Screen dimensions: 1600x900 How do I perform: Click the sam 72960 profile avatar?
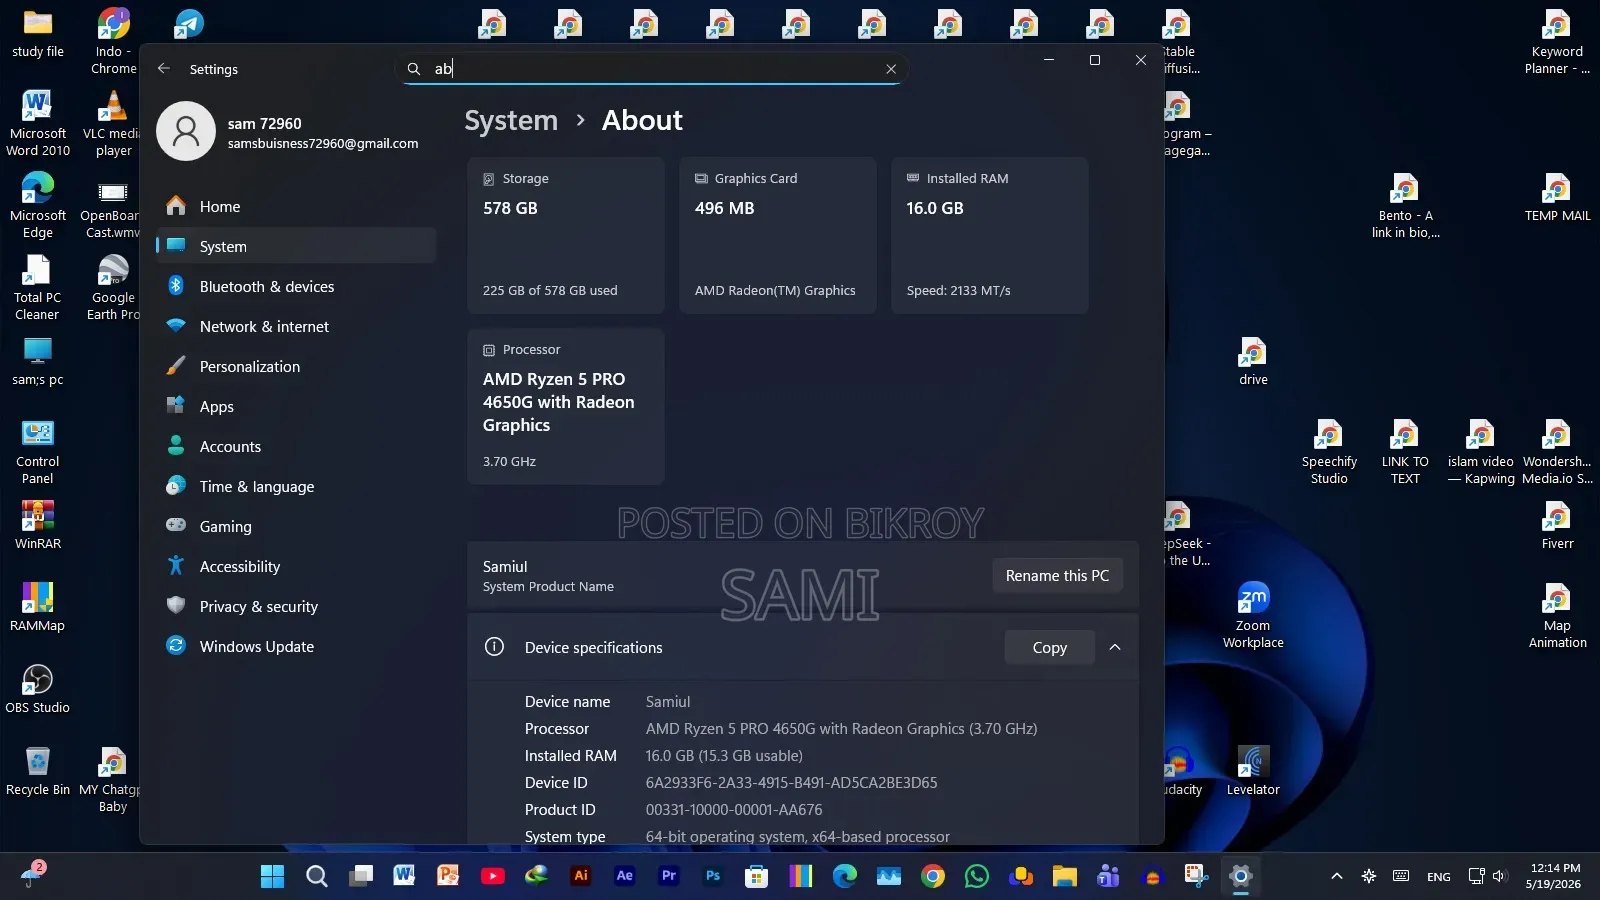click(186, 131)
